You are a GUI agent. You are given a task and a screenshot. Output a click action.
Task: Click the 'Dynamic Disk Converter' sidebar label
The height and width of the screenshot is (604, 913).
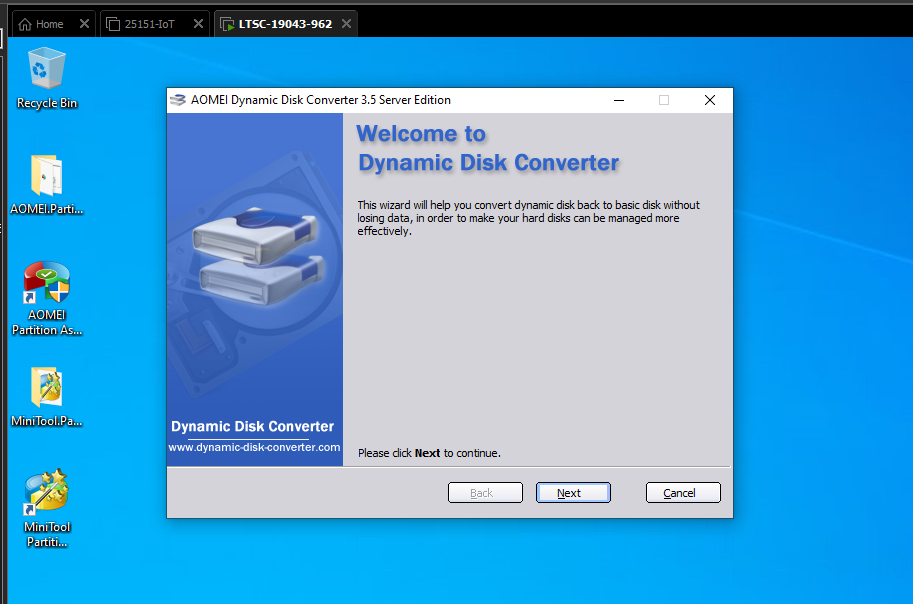pyautogui.click(x=252, y=426)
